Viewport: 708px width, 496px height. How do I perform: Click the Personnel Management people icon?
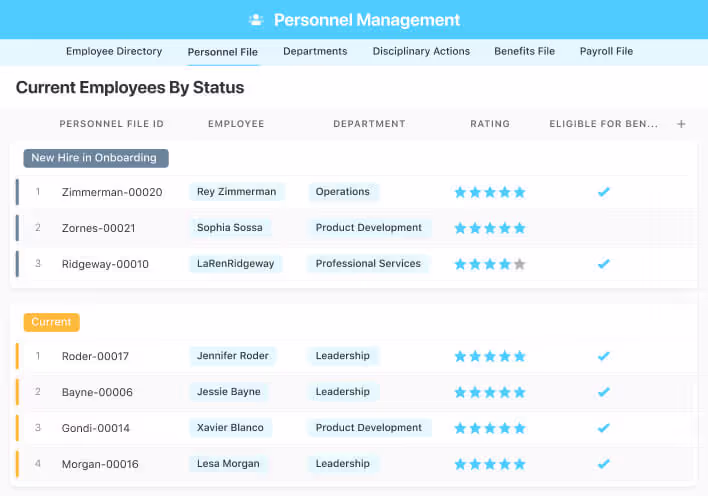[x=256, y=20]
